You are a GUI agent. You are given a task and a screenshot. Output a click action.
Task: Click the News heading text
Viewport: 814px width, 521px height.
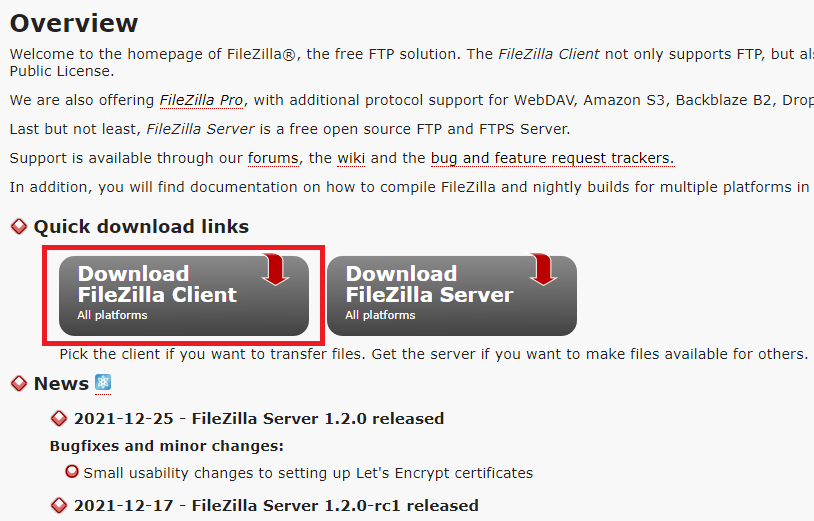point(61,383)
